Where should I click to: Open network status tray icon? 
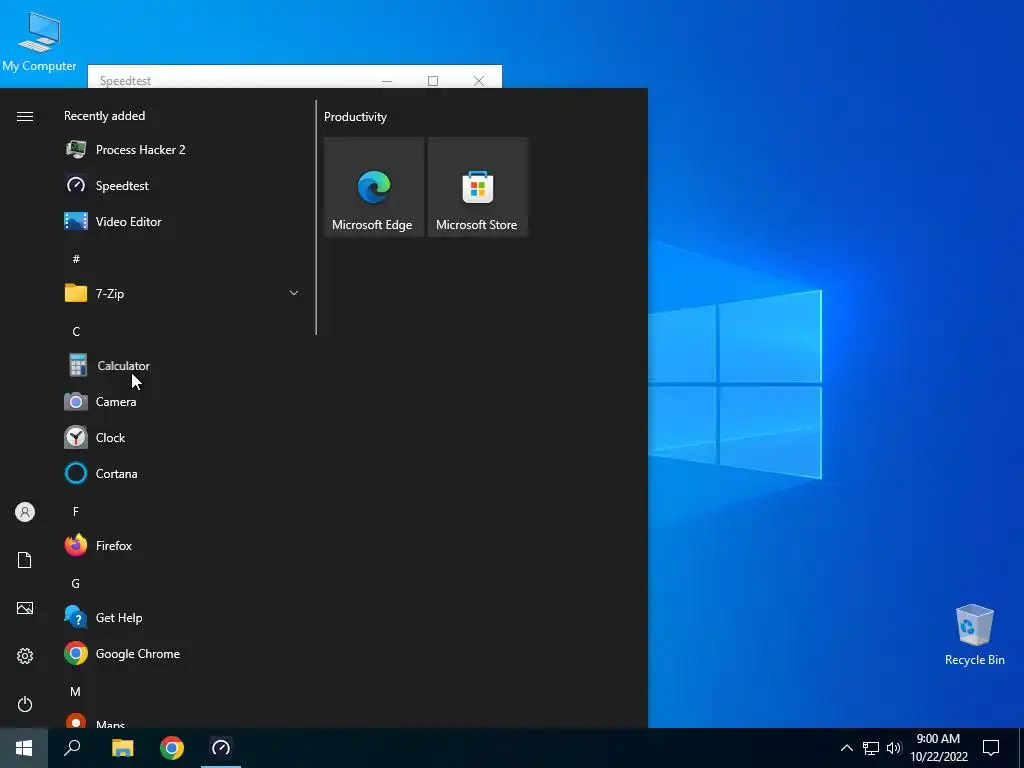(871, 748)
